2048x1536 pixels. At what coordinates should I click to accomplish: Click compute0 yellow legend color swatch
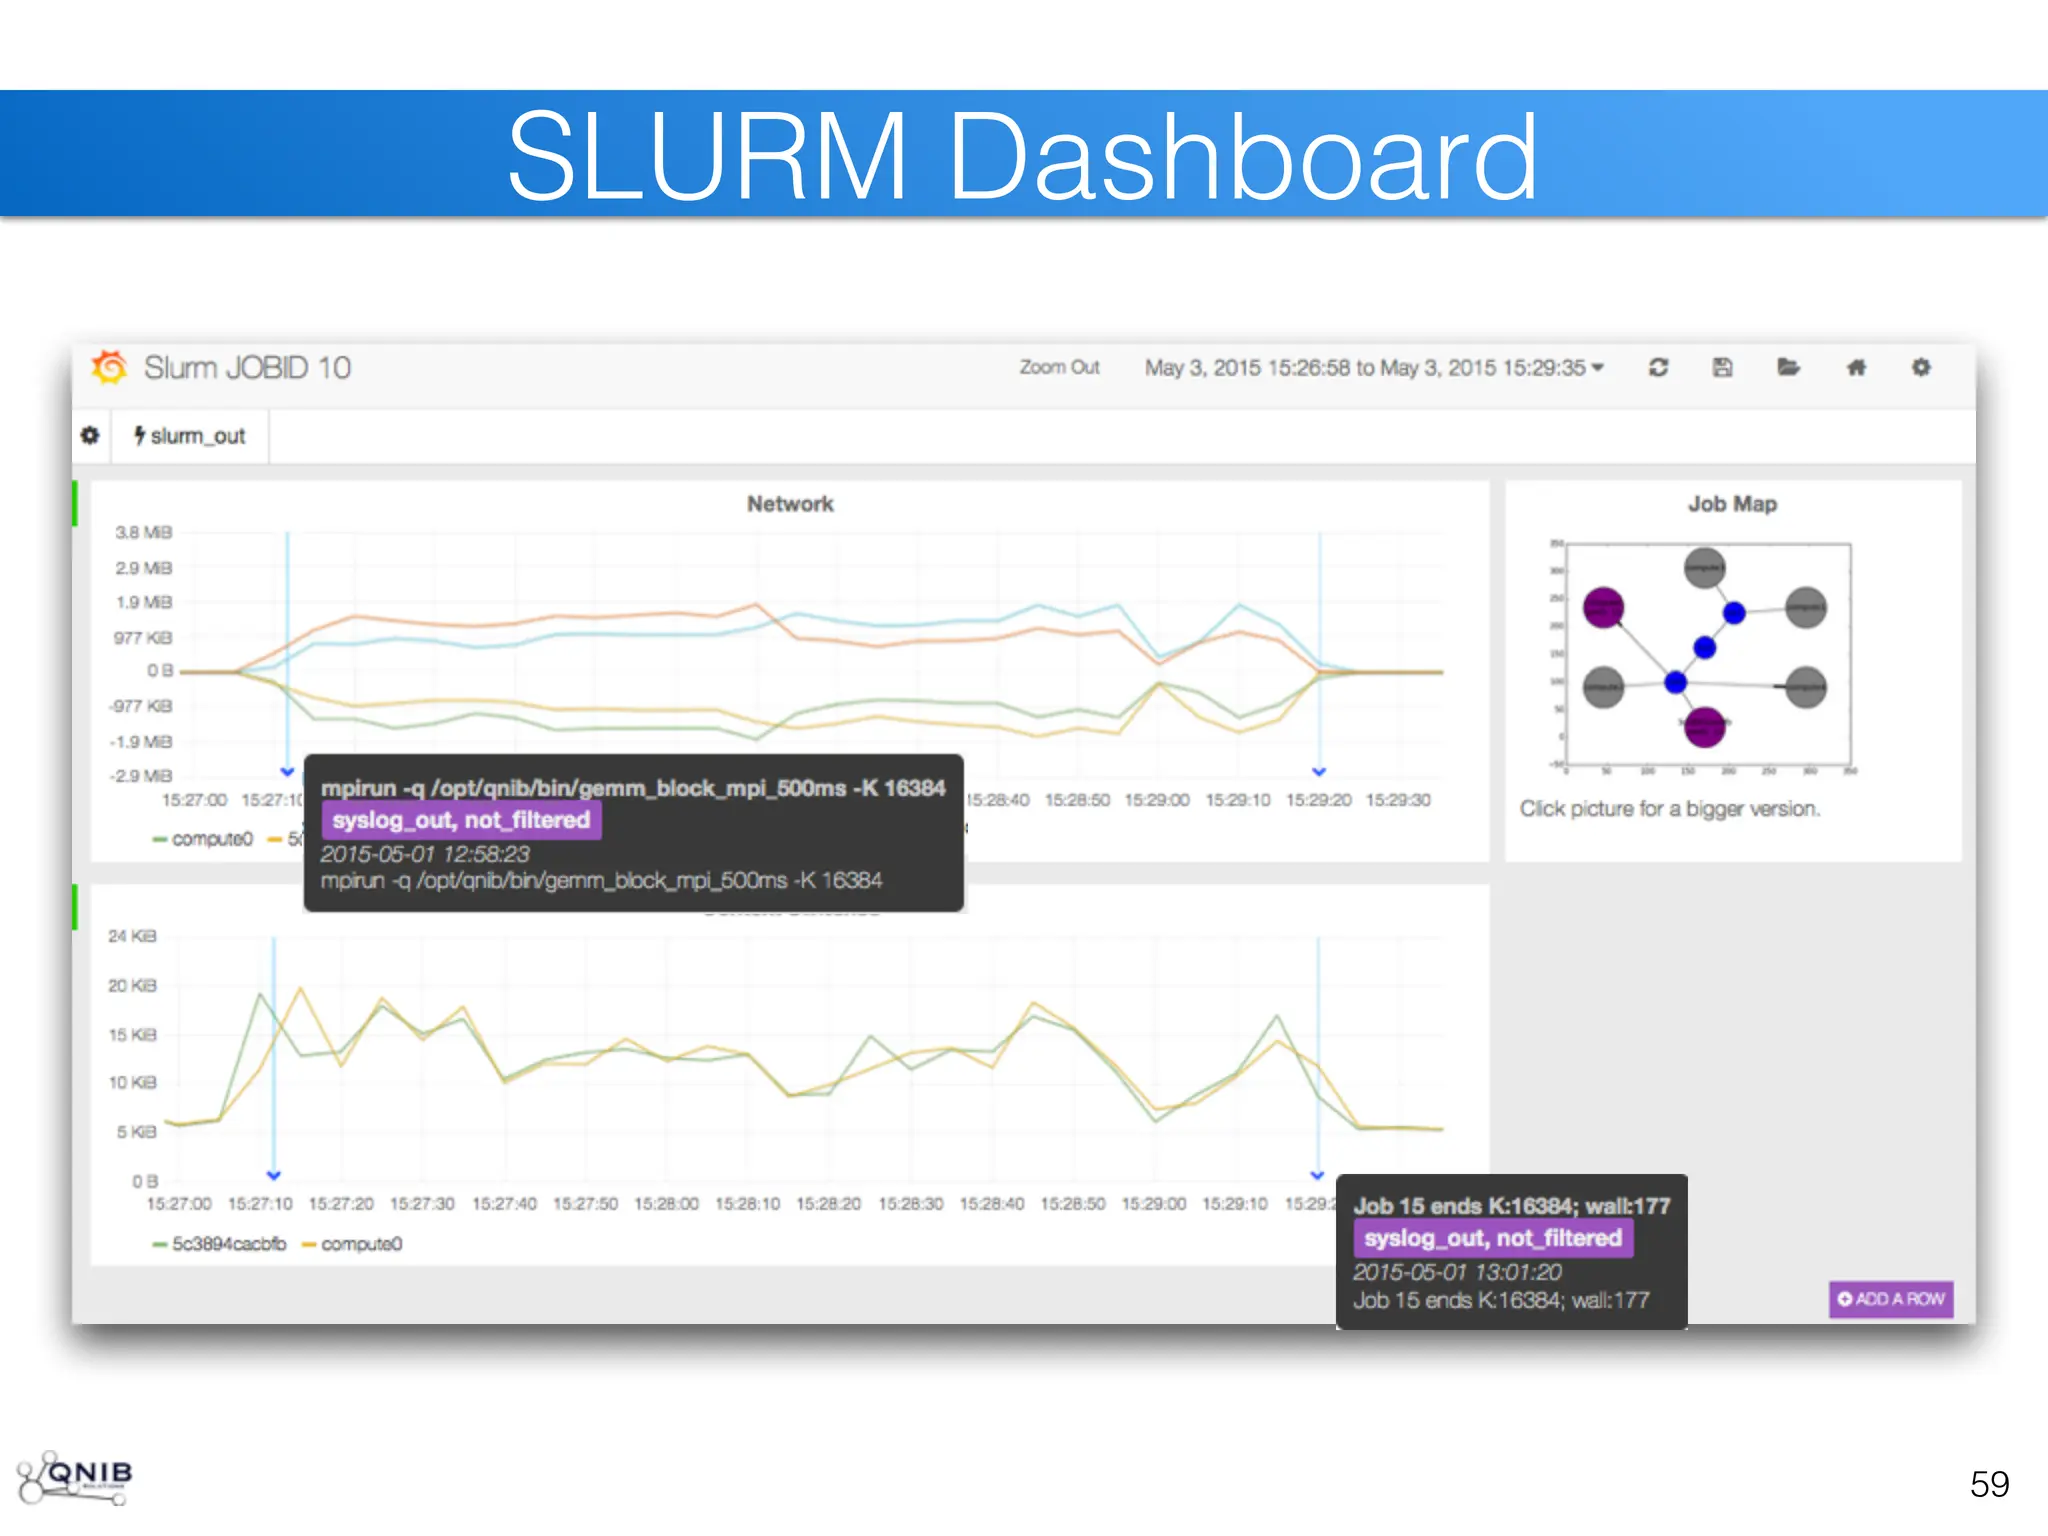pyautogui.click(x=309, y=1244)
